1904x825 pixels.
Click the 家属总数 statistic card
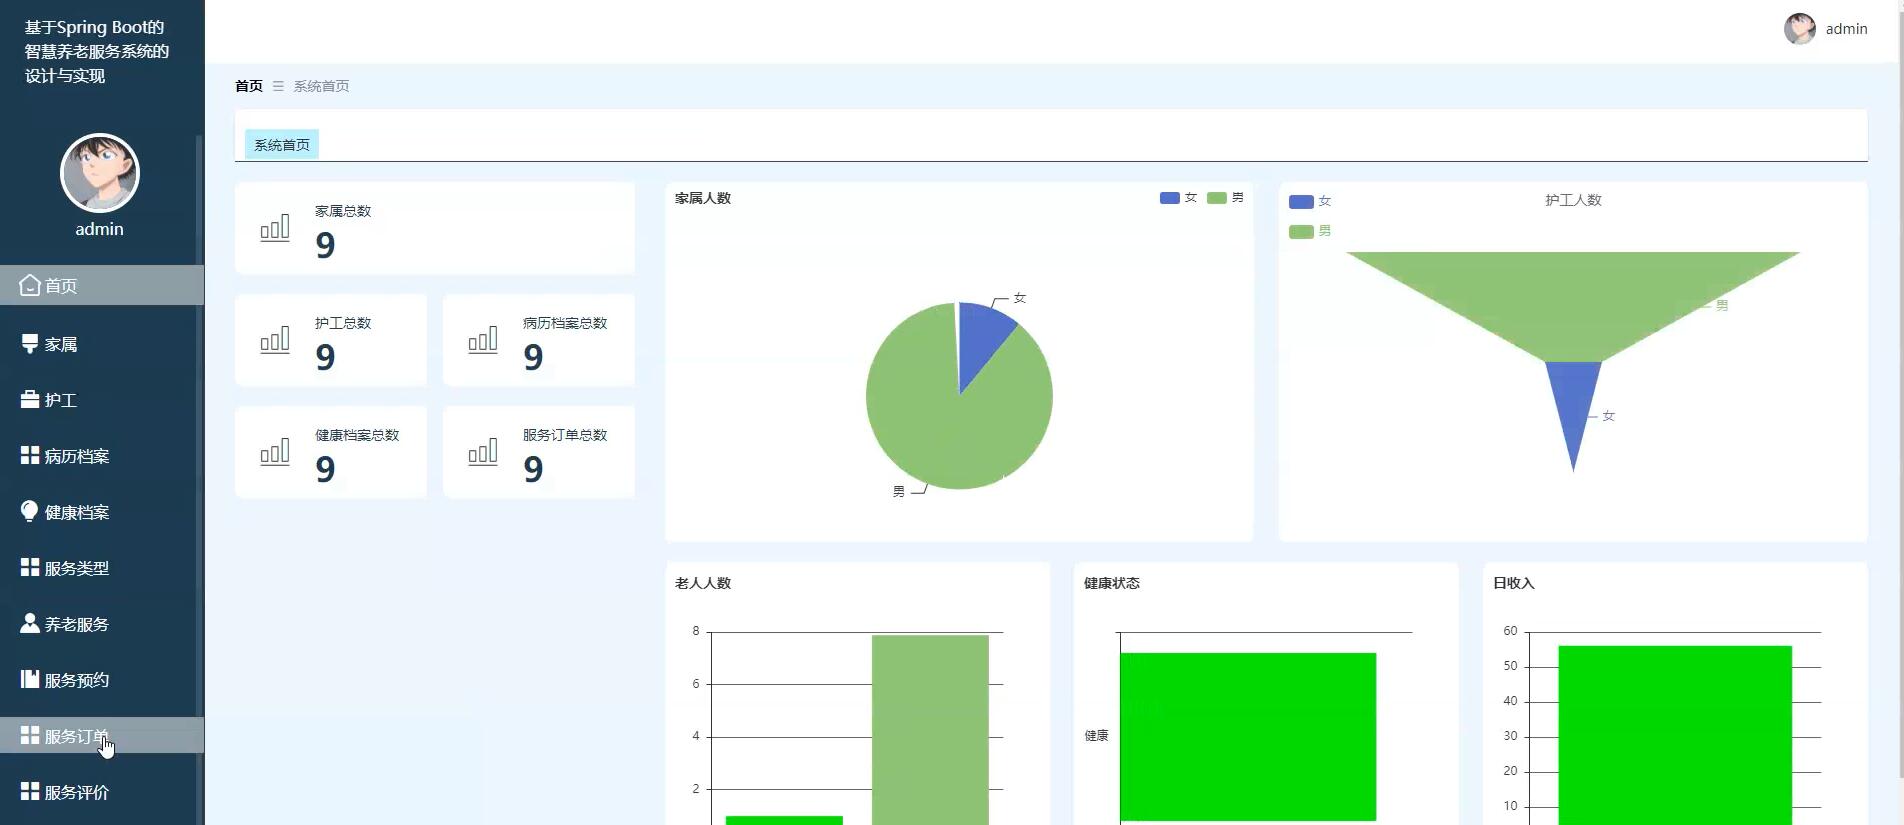435,228
